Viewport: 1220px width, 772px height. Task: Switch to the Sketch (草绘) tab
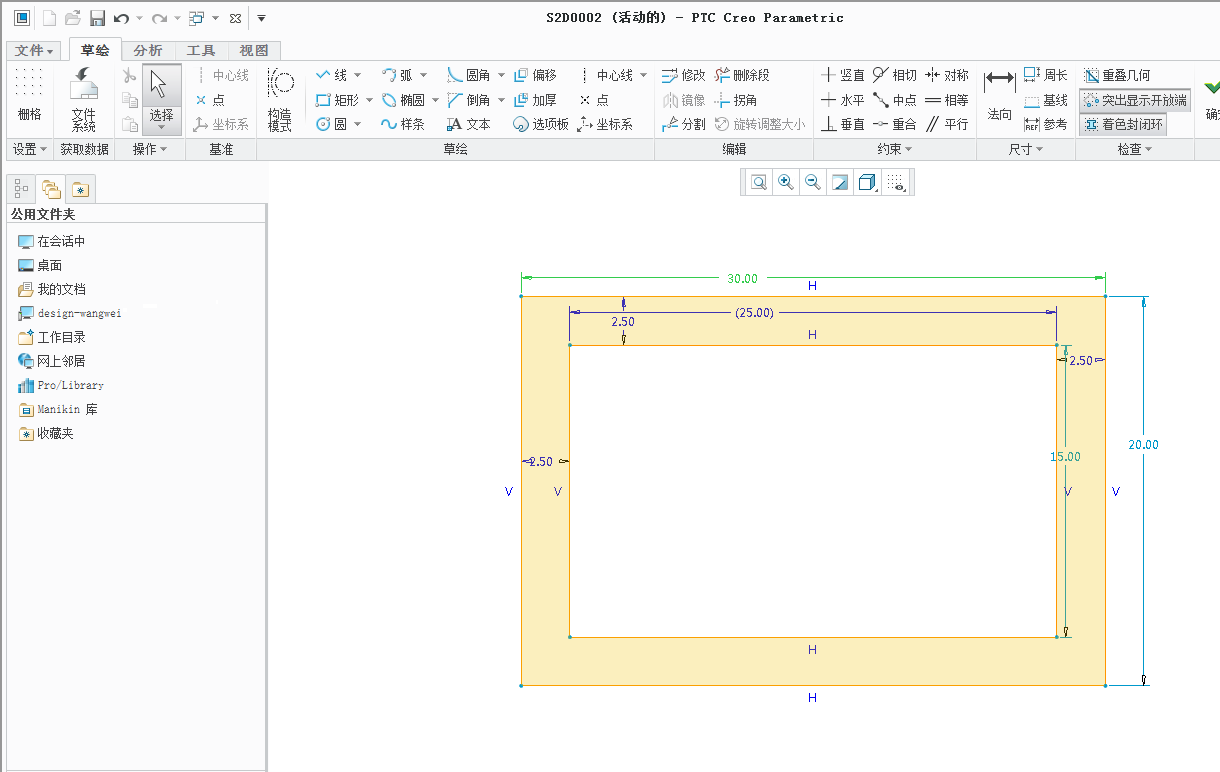[x=95, y=50]
